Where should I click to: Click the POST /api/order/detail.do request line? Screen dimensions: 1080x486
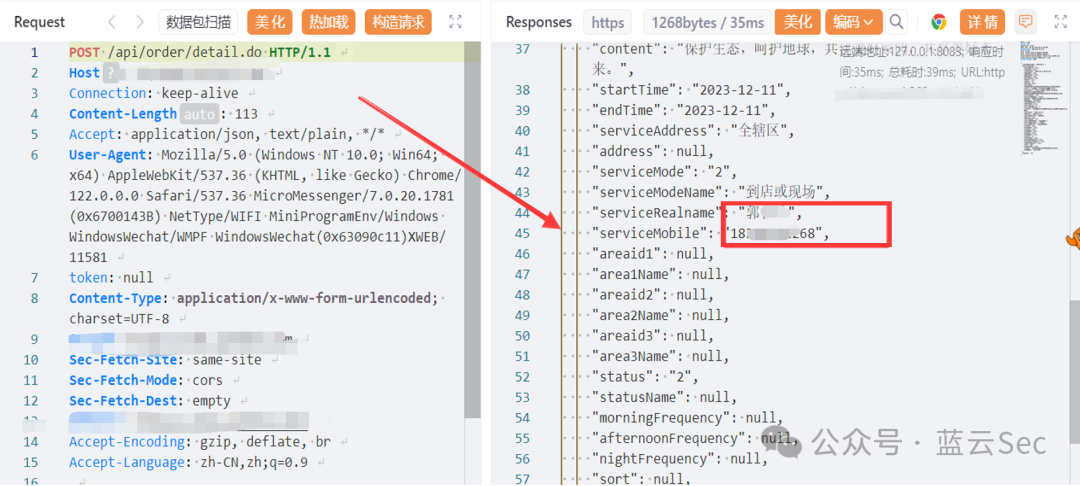[199, 52]
